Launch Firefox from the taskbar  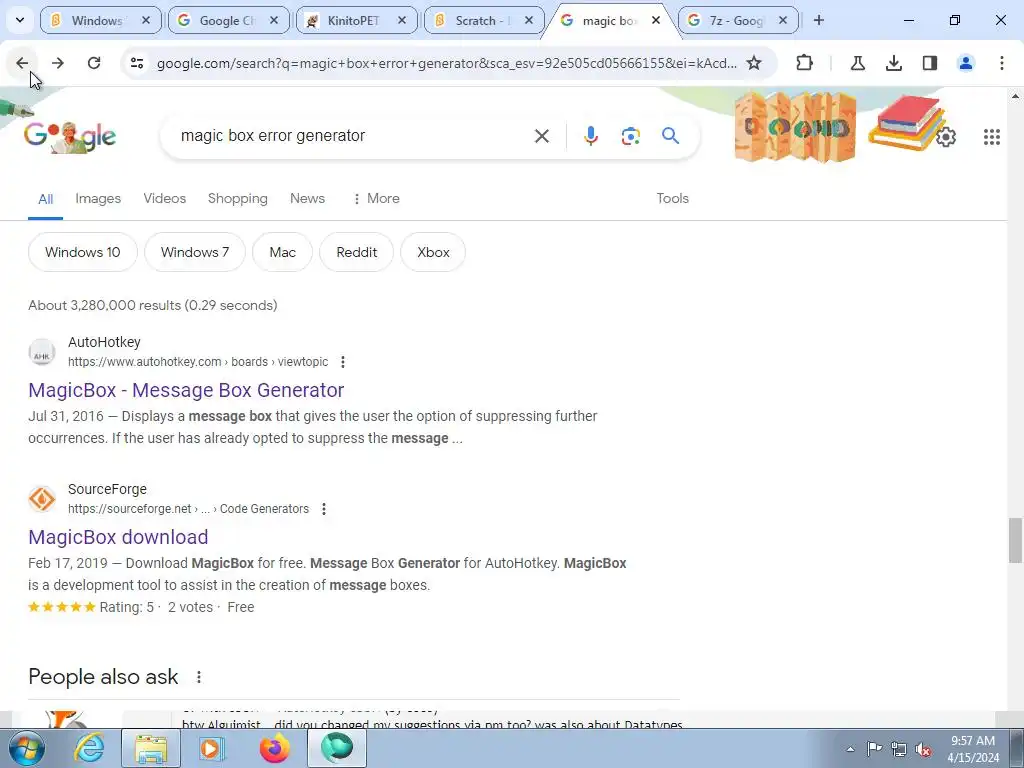pos(274,748)
